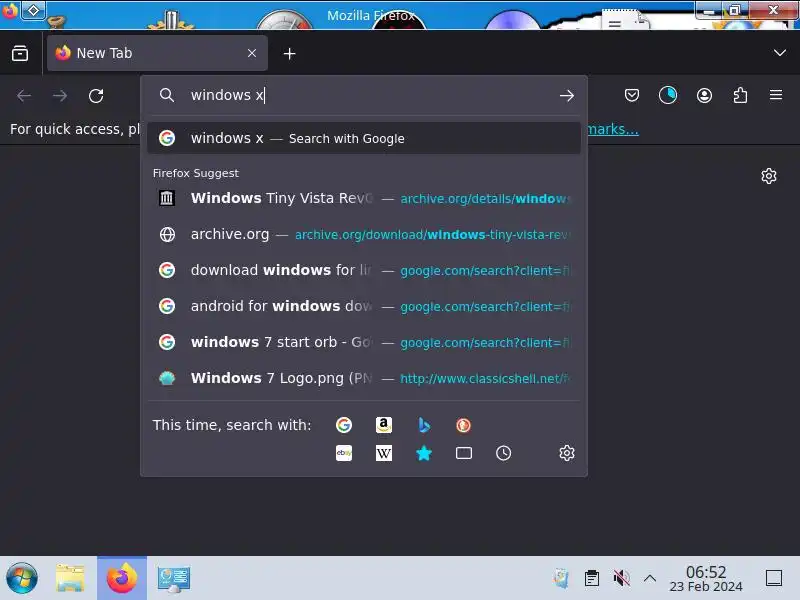Open search settings gear in dropdown
The height and width of the screenshot is (600, 800).
click(566, 453)
